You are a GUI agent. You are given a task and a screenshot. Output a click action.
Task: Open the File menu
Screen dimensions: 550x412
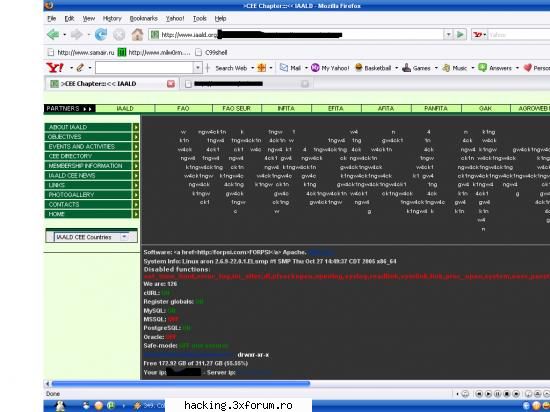tap(52, 19)
